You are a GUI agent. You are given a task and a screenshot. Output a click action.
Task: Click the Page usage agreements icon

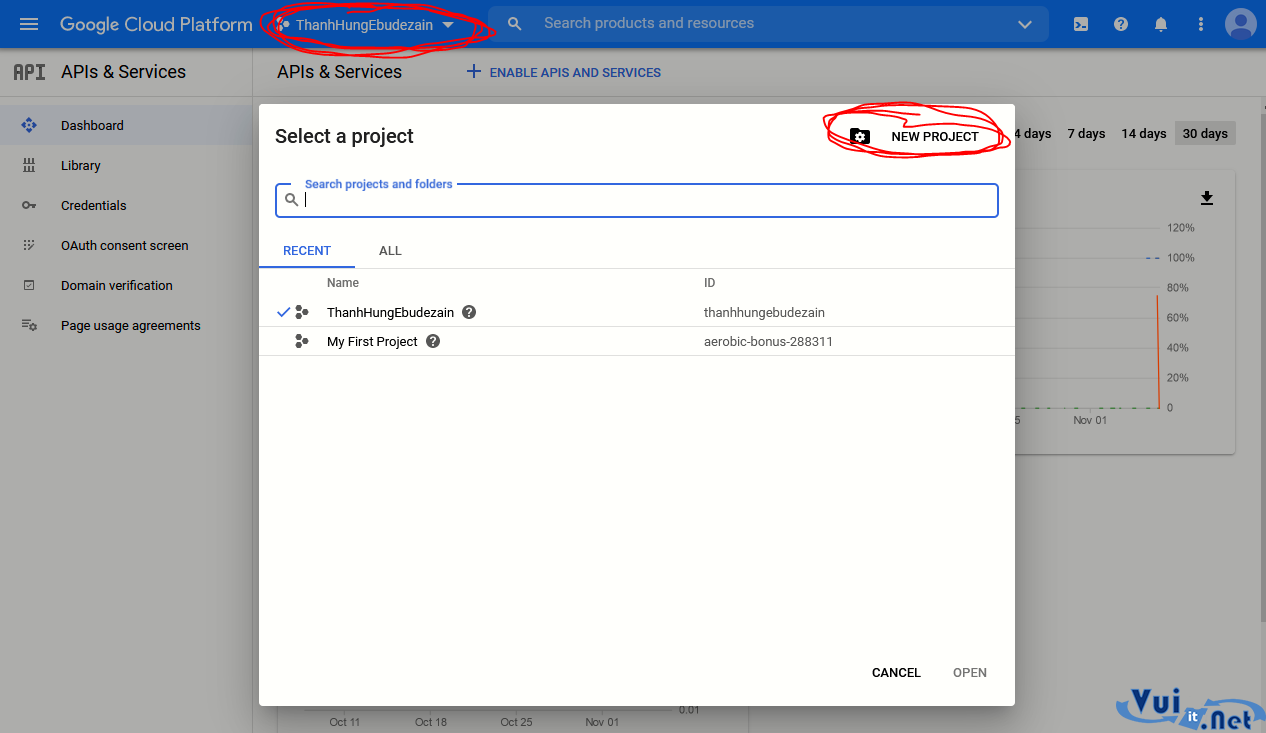tap(29, 325)
